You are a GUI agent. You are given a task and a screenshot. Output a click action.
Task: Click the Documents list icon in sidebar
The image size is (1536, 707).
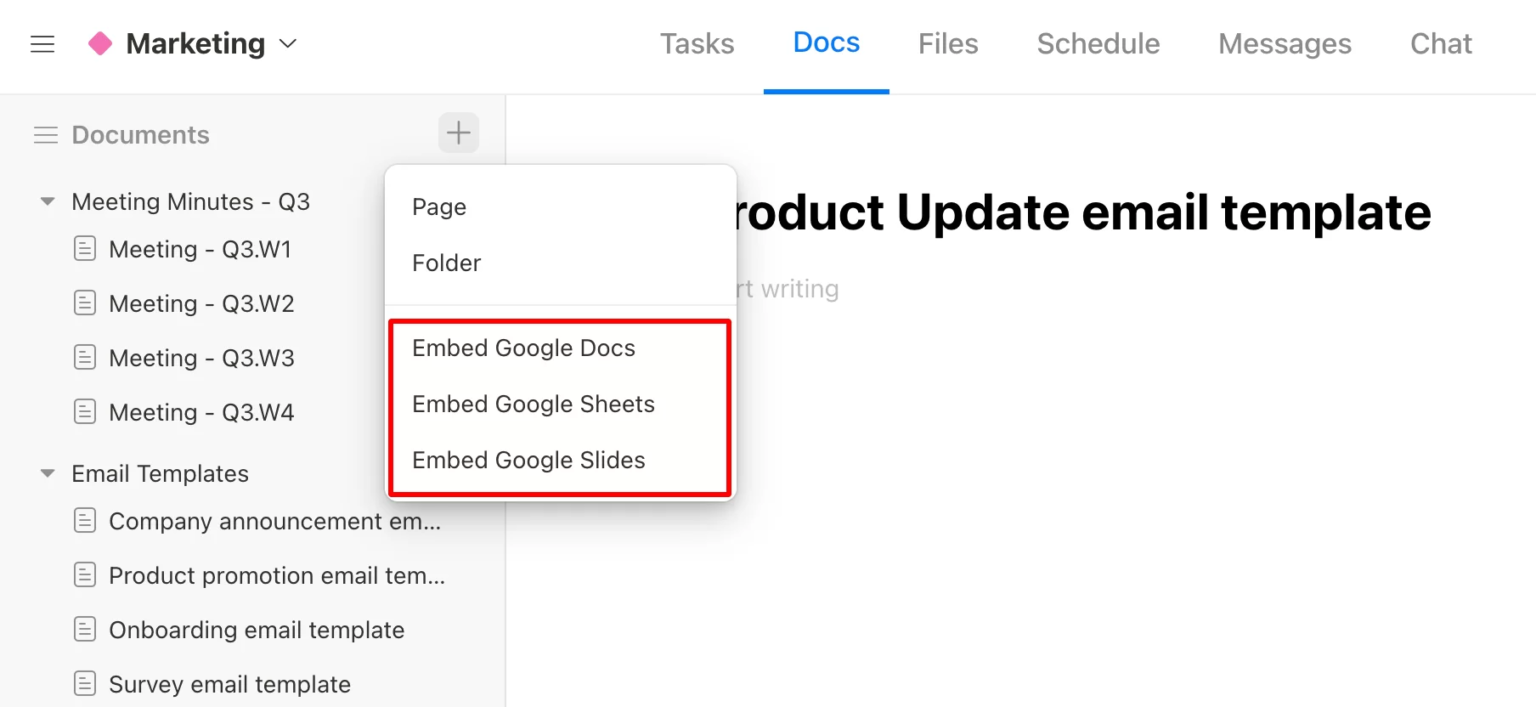click(x=46, y=135)
